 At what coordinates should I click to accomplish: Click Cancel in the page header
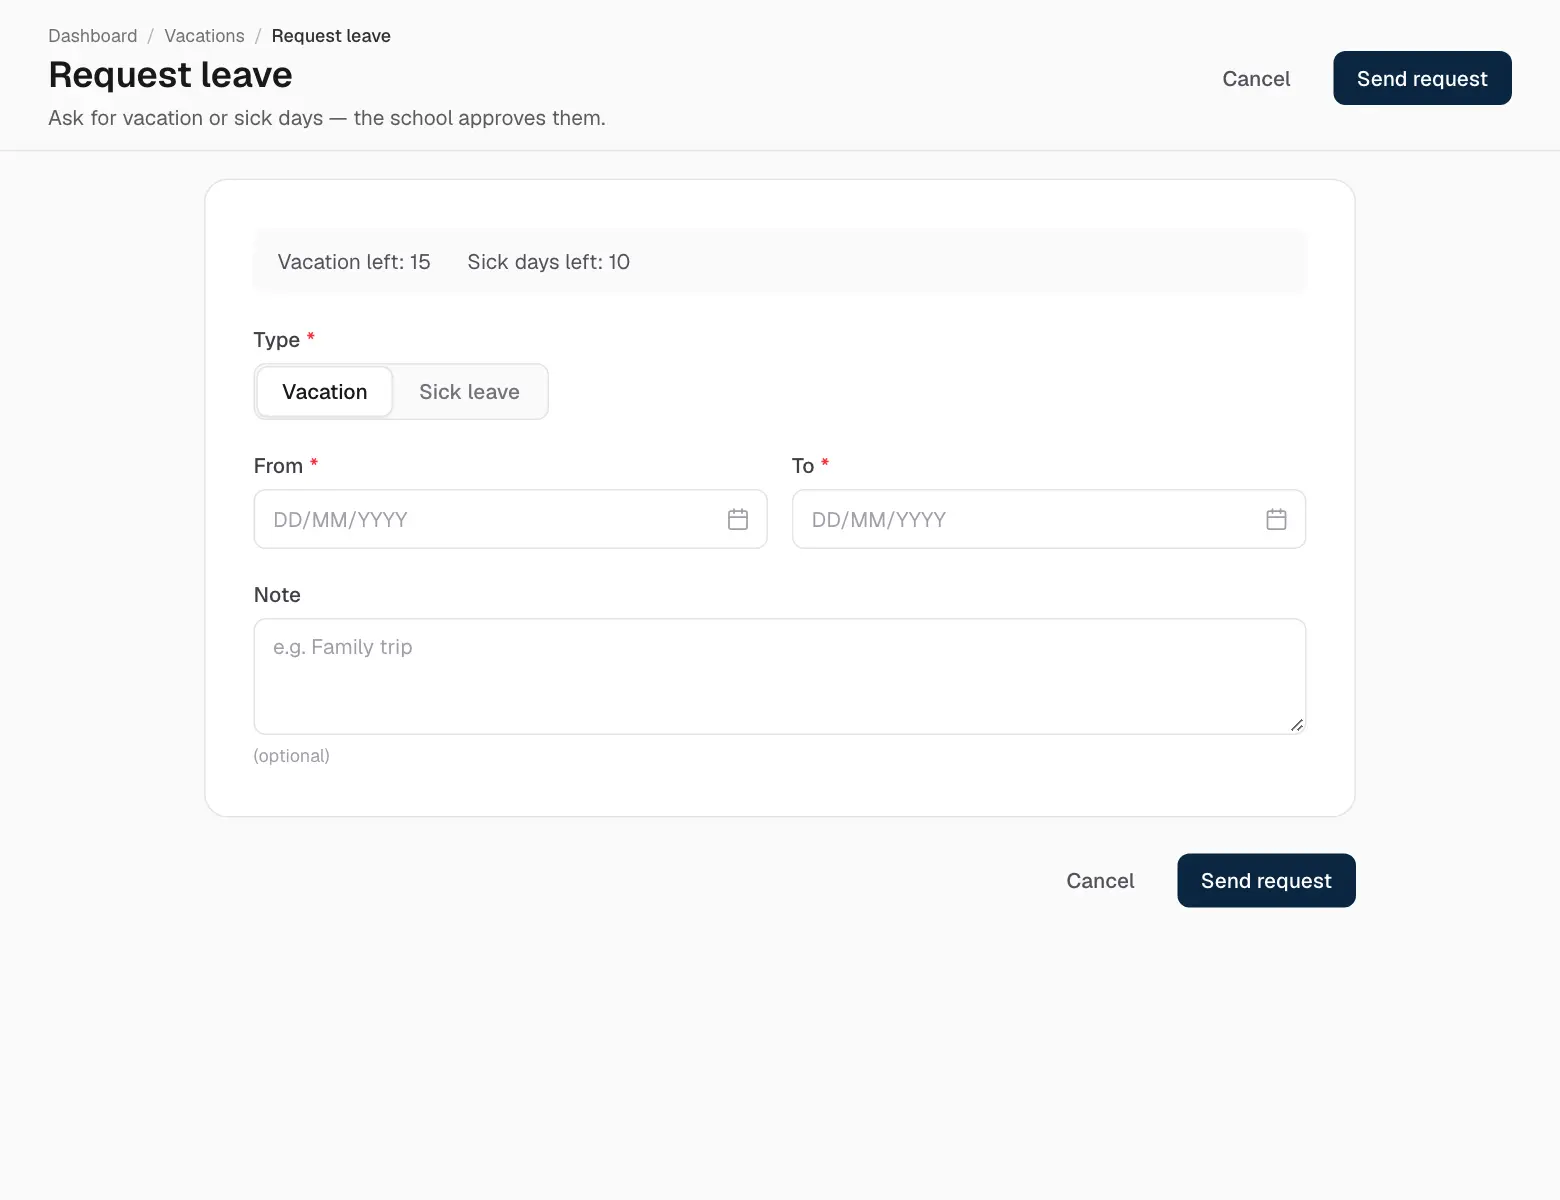[x=1256, y=78]
